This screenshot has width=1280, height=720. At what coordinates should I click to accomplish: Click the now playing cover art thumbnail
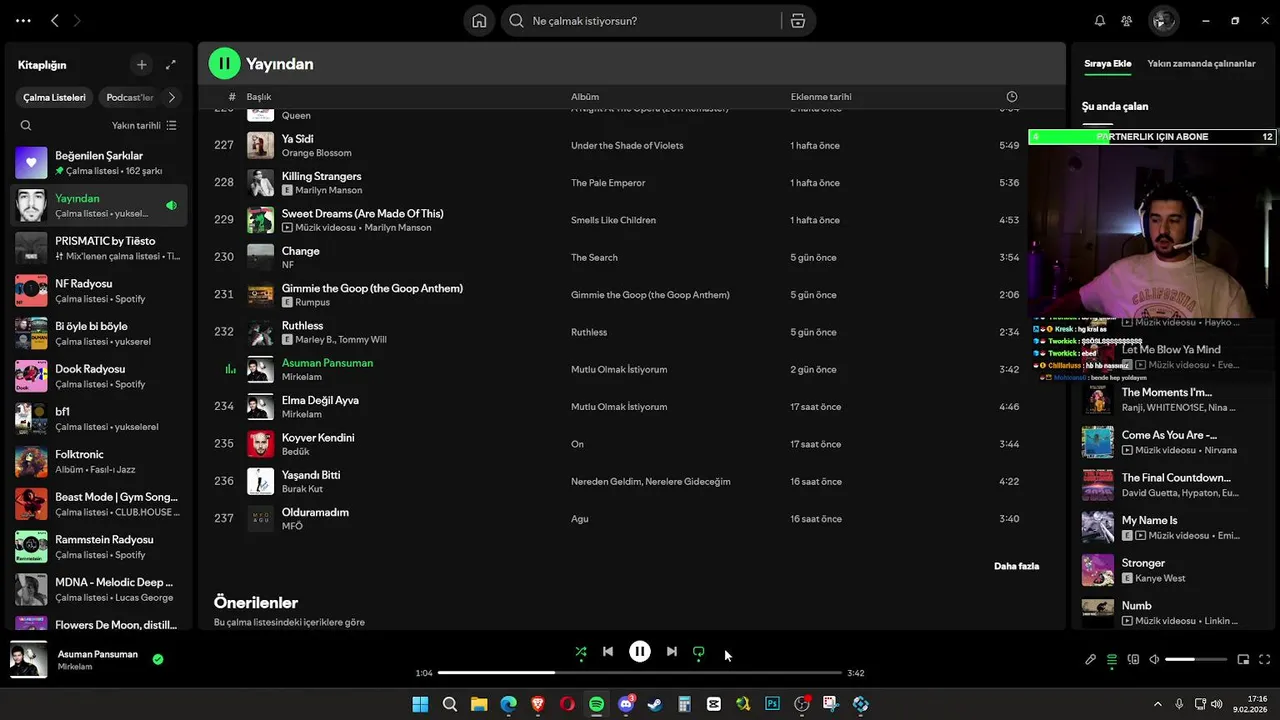coord(28,660)
